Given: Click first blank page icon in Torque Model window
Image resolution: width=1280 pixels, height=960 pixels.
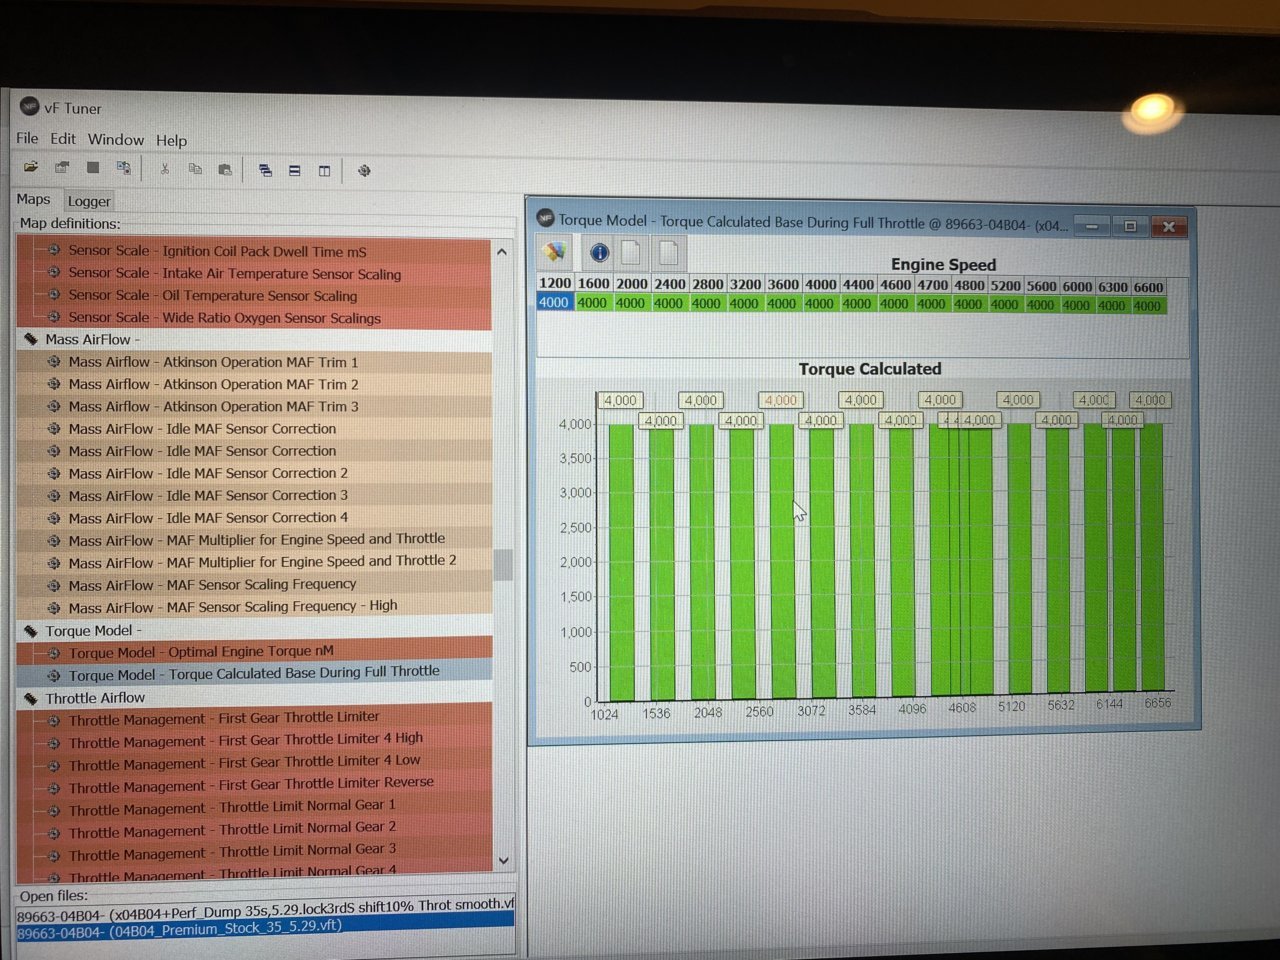Looking at the screenshot, I should point(631,252).
